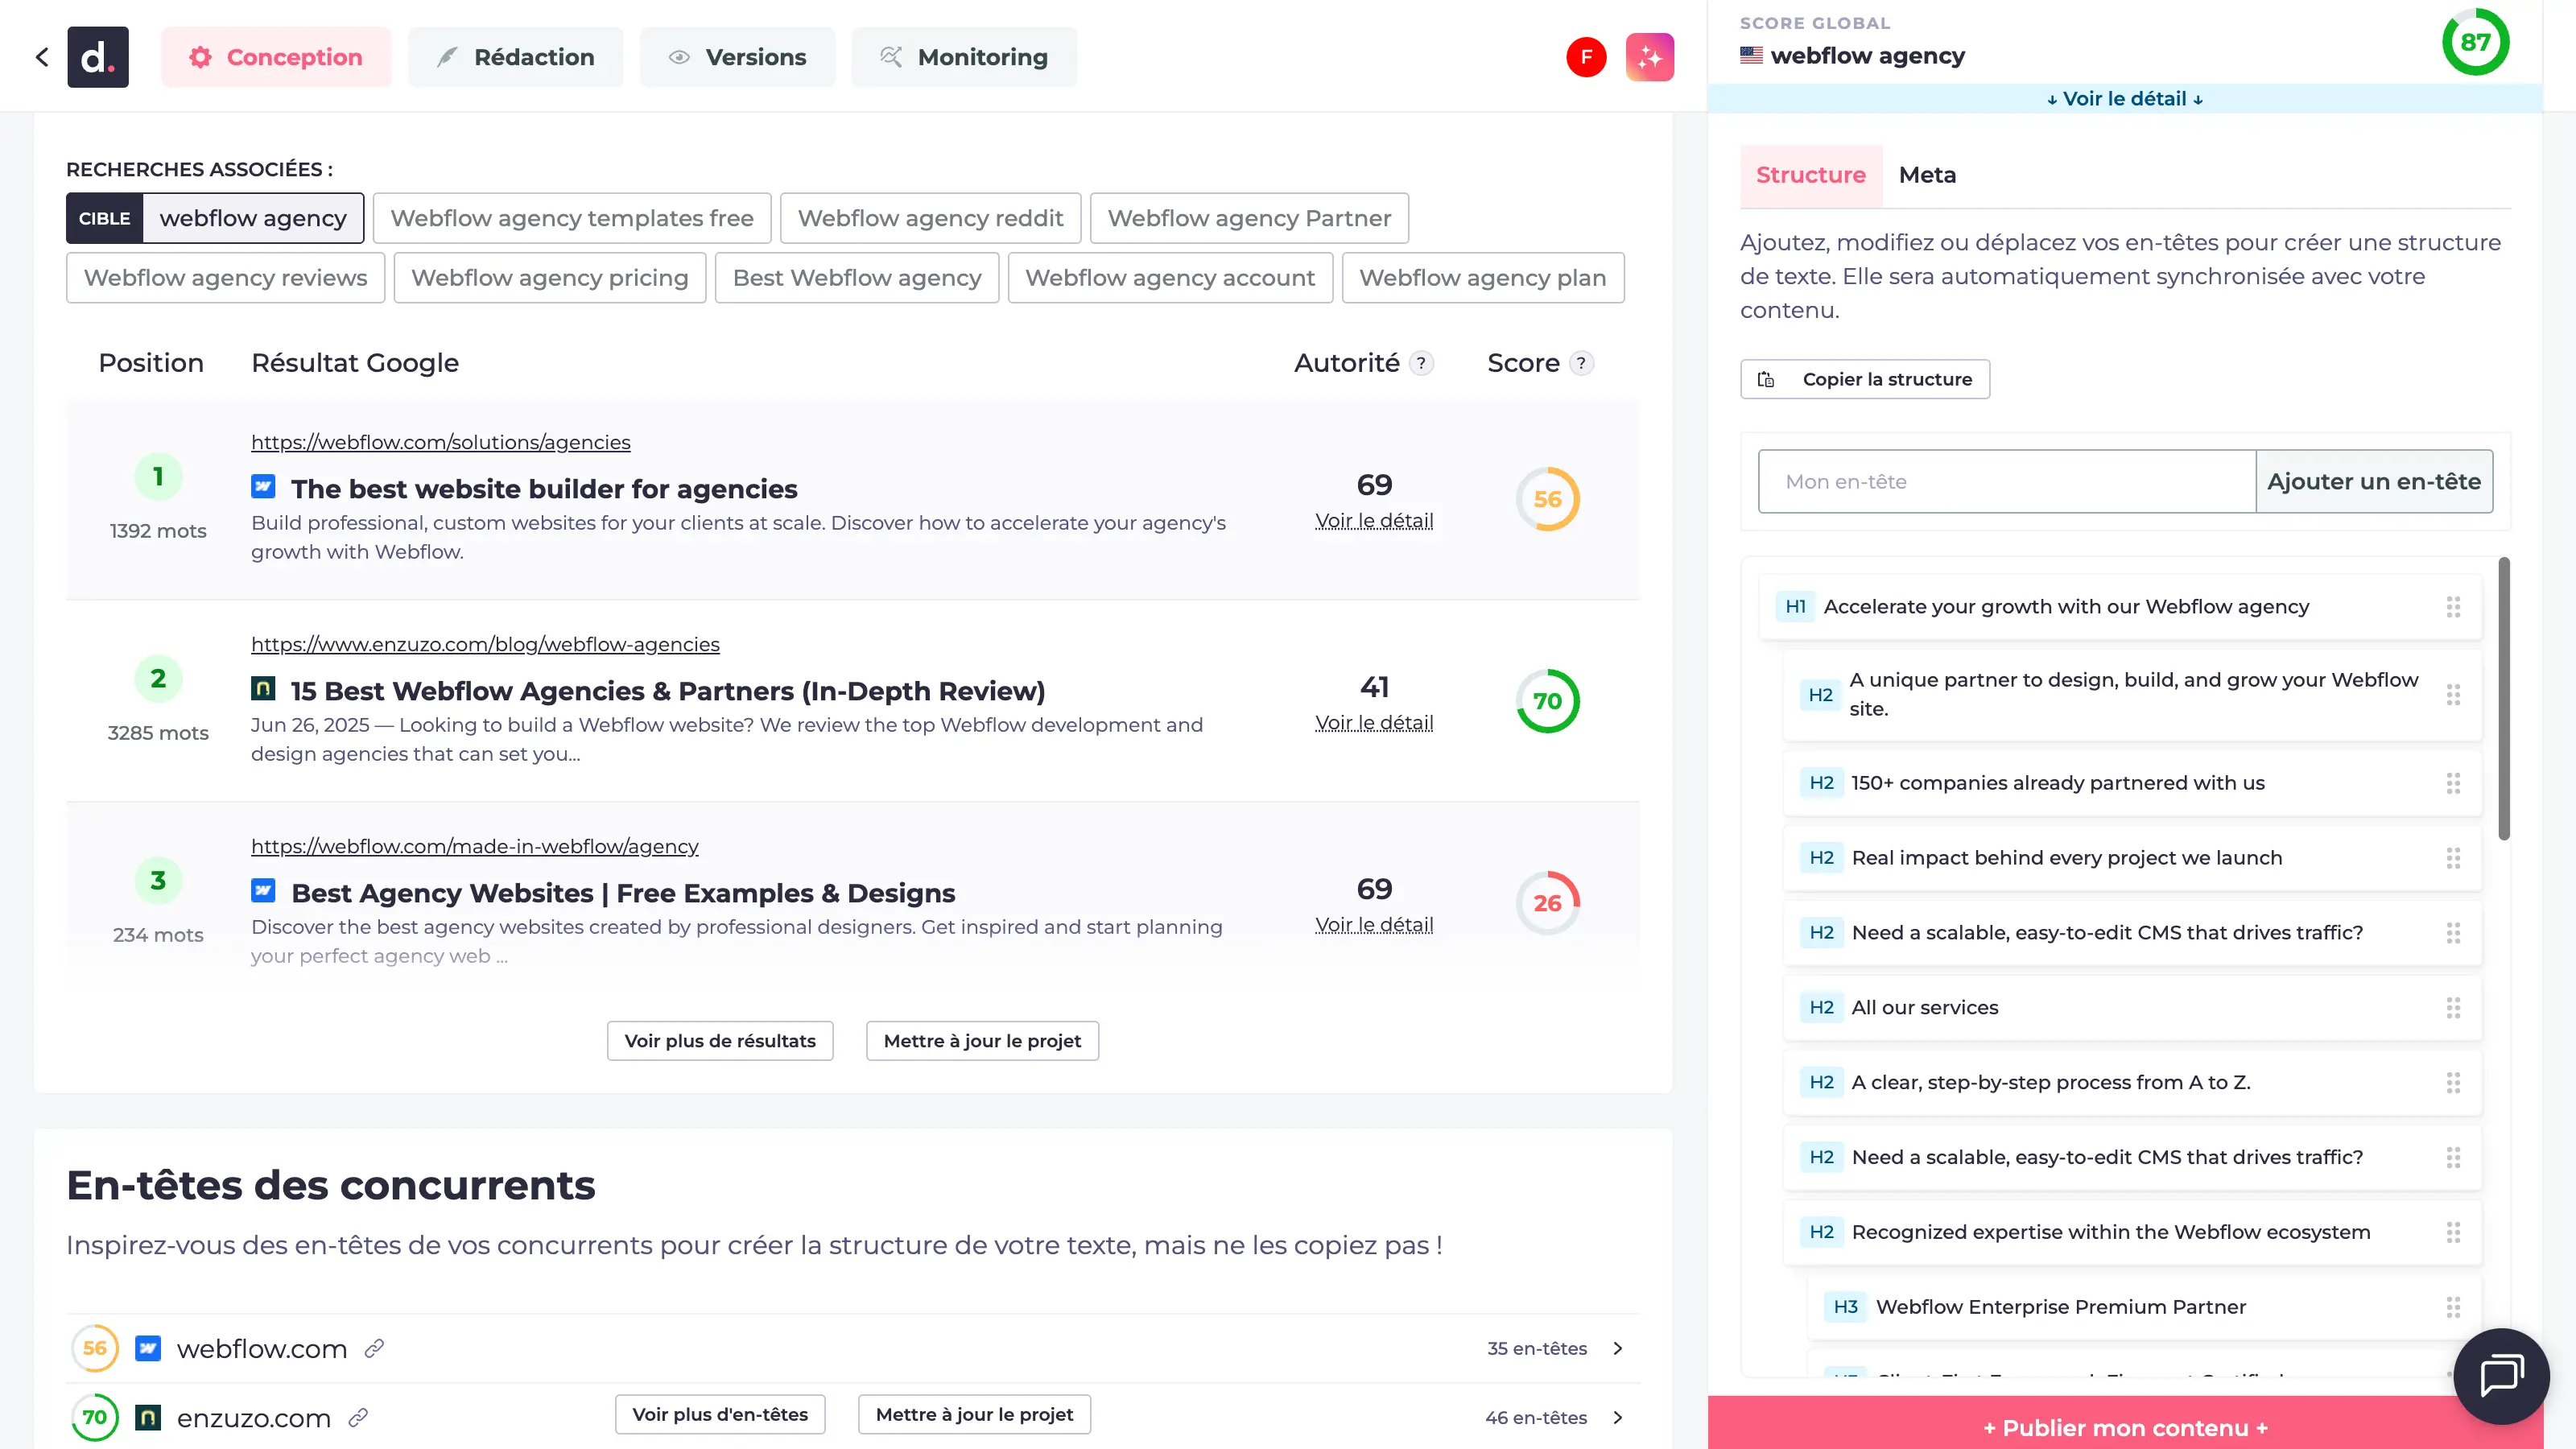Select 'Best Webflow agency' related search
The height and width of the screenshot is (1449, 2576).
pyautogui.click(x=857, y=278)
